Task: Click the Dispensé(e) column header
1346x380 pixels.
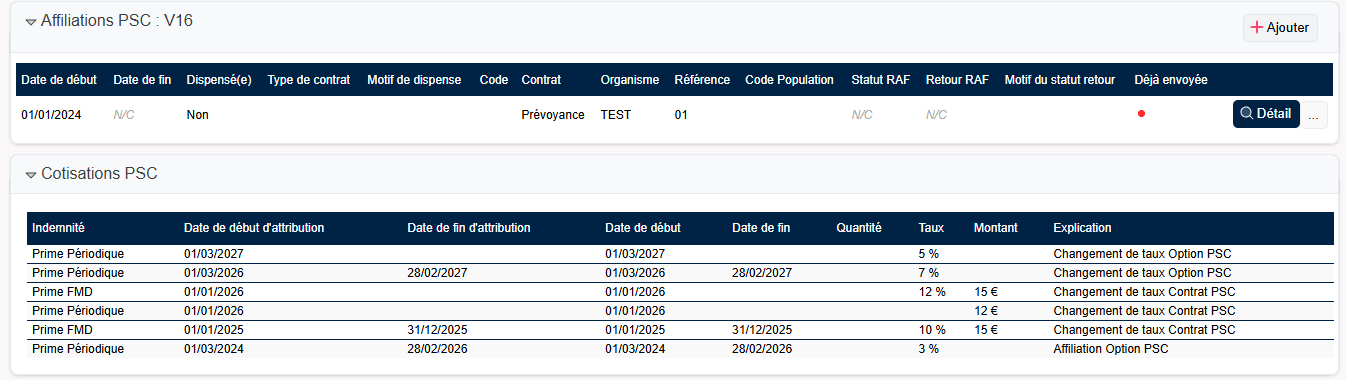Action: pyautogui.click(x=219, y=80)
